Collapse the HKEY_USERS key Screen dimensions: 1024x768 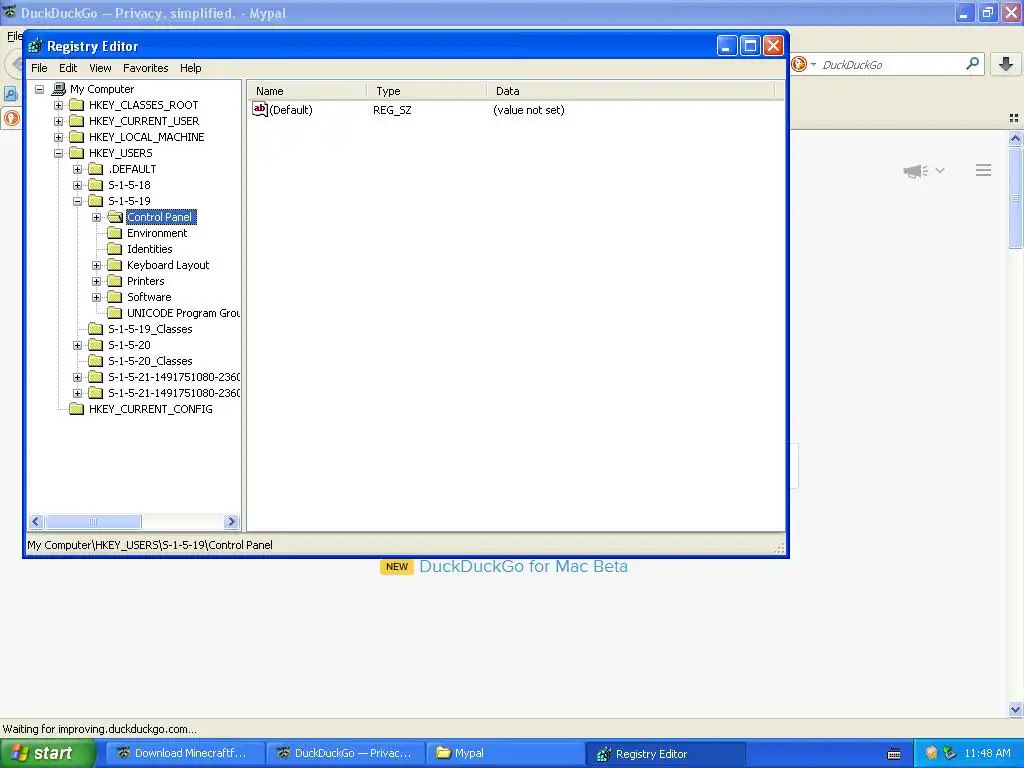(58, 153)
